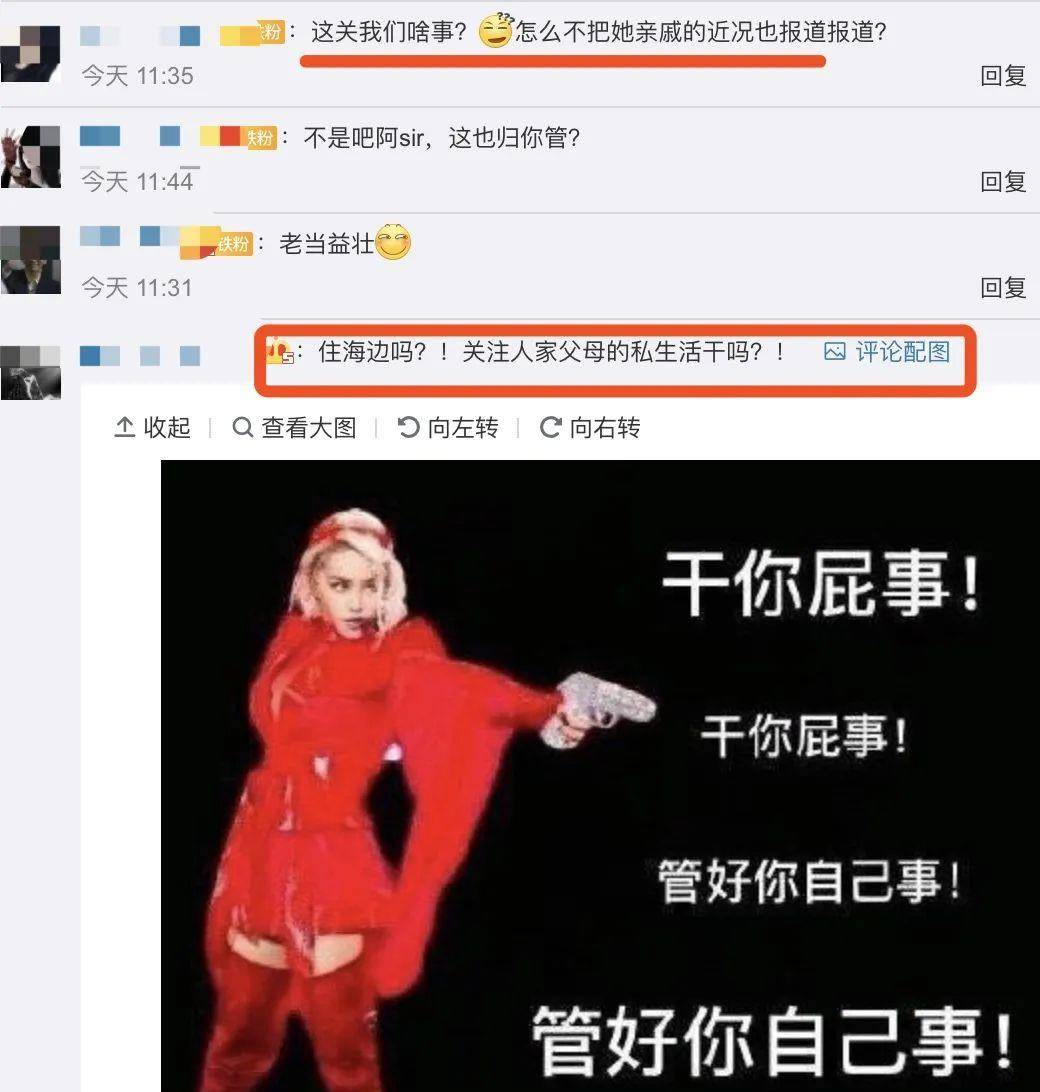
Task: Click the 向左转 rotate text
Action: pyautogui.click(x=463, y=428)
